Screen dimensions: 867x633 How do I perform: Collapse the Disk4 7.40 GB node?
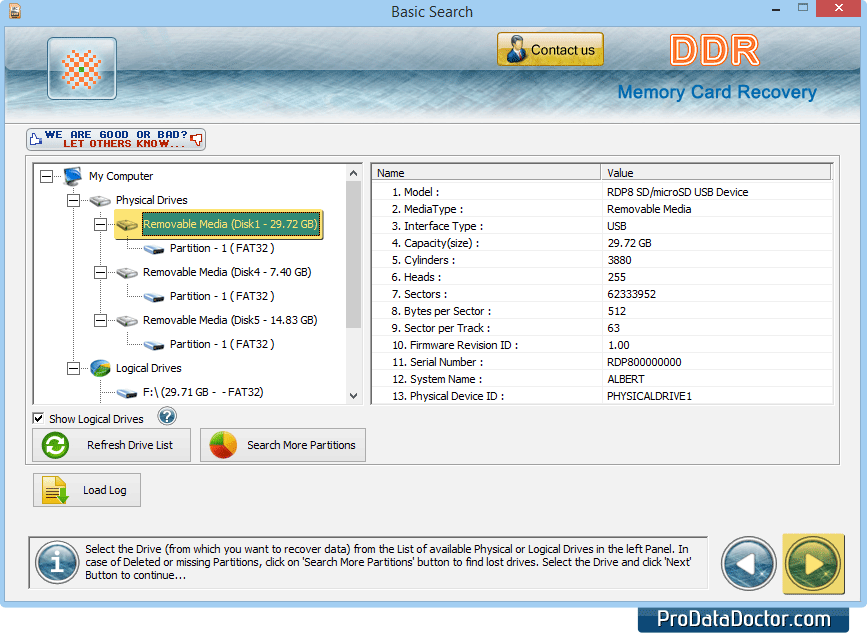coord(100,273)
